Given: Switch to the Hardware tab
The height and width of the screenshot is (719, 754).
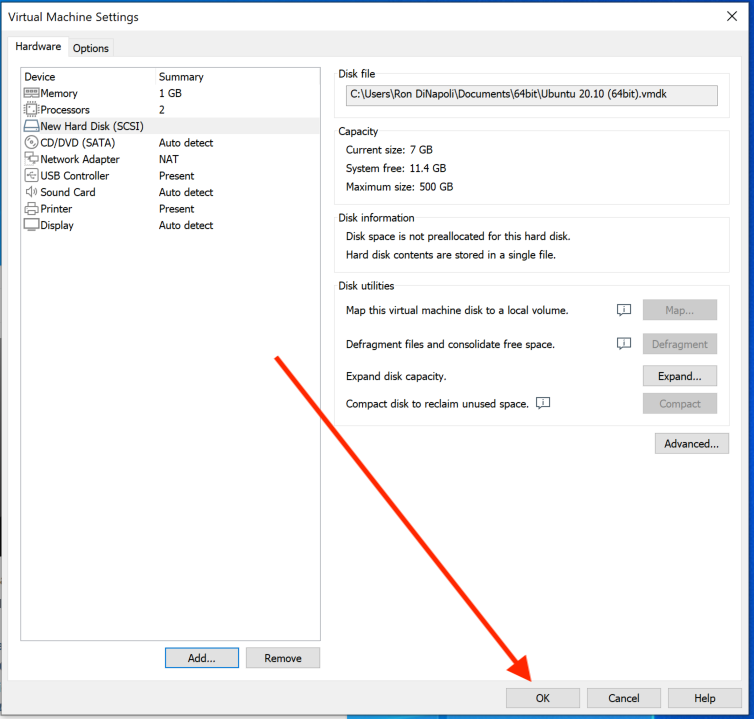Looking at the screenshot, I should (x=38, y=47).
